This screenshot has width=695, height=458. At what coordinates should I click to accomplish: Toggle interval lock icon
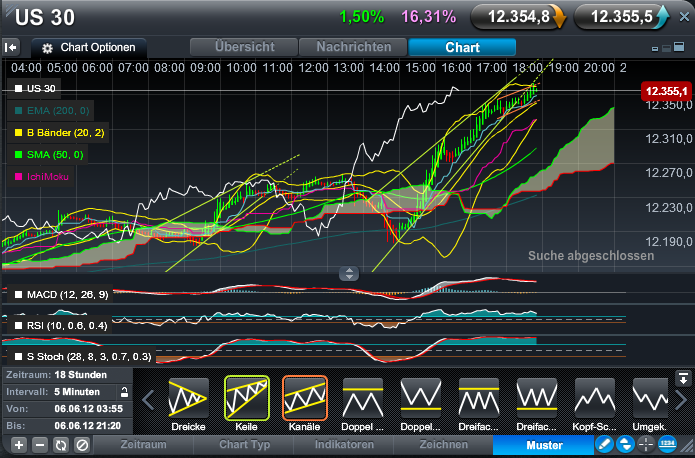click(x=125, y=392)
